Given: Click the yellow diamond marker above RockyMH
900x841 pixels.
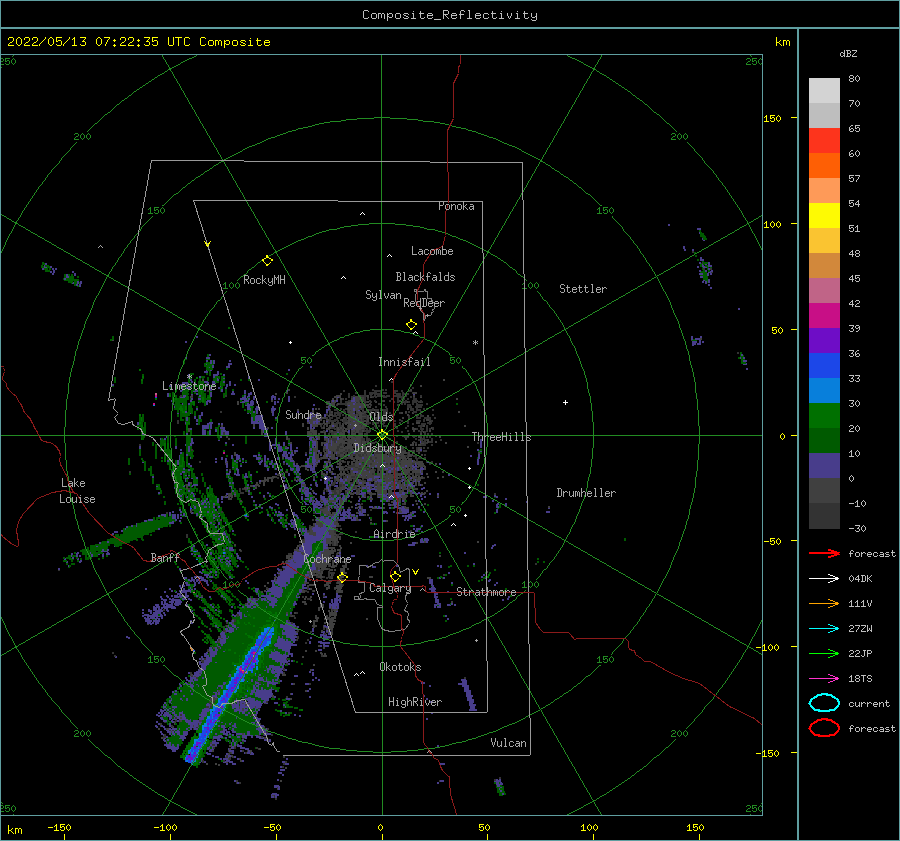Looking at the screenshot, I should click(x=267, y=261).
